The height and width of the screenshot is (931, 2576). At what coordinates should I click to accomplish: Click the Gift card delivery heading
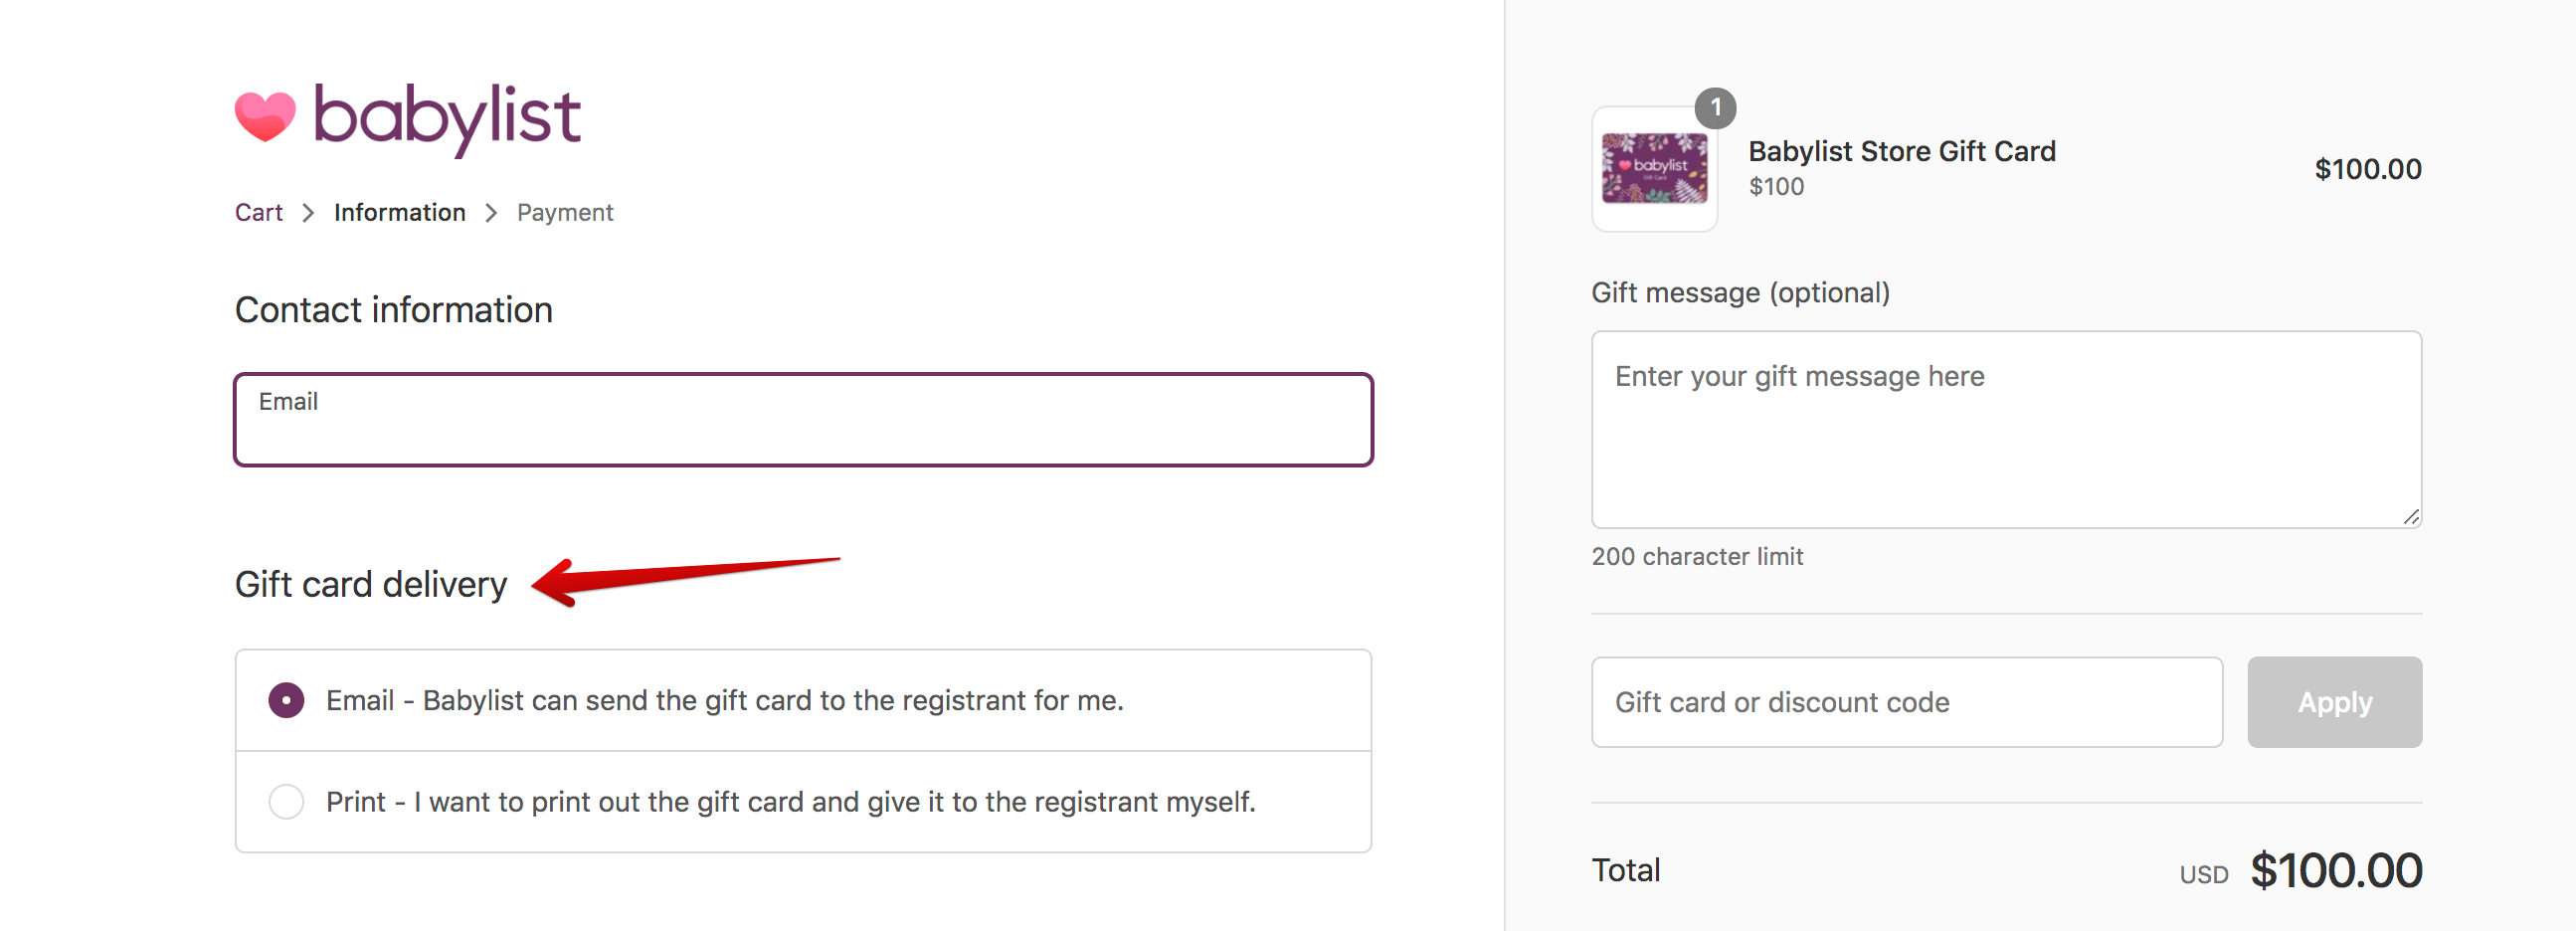pos(371,585)
